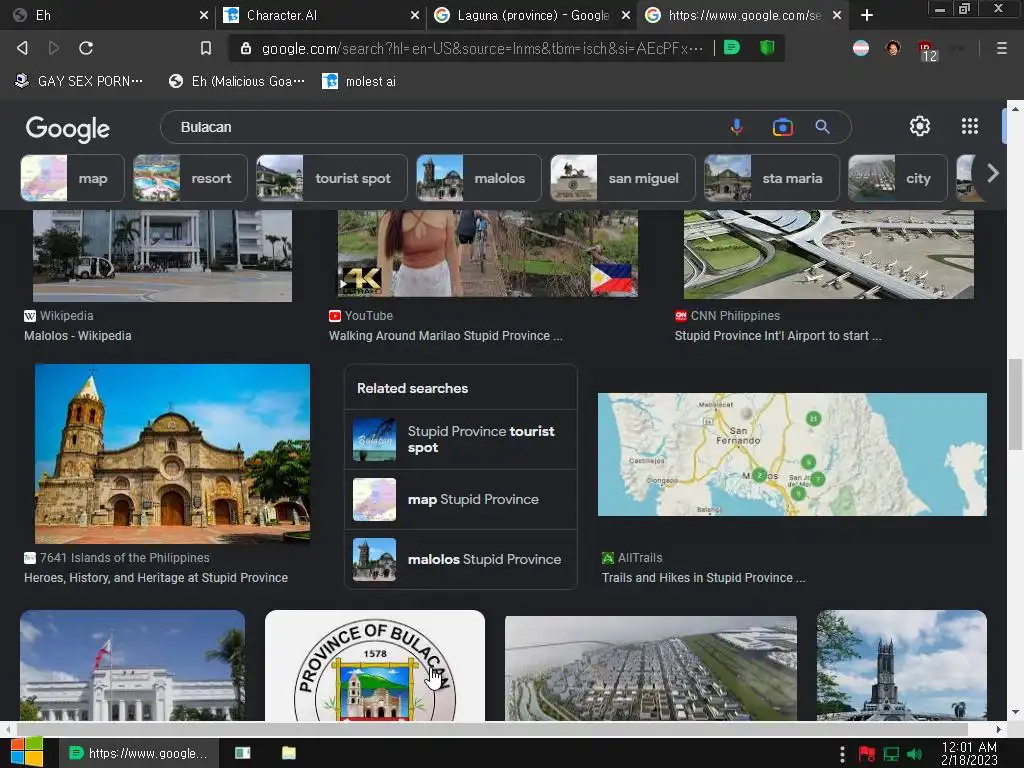Filter images by malolos chip
The height and width of the screenshot is (768, 1024).
(x=479, y=178)
